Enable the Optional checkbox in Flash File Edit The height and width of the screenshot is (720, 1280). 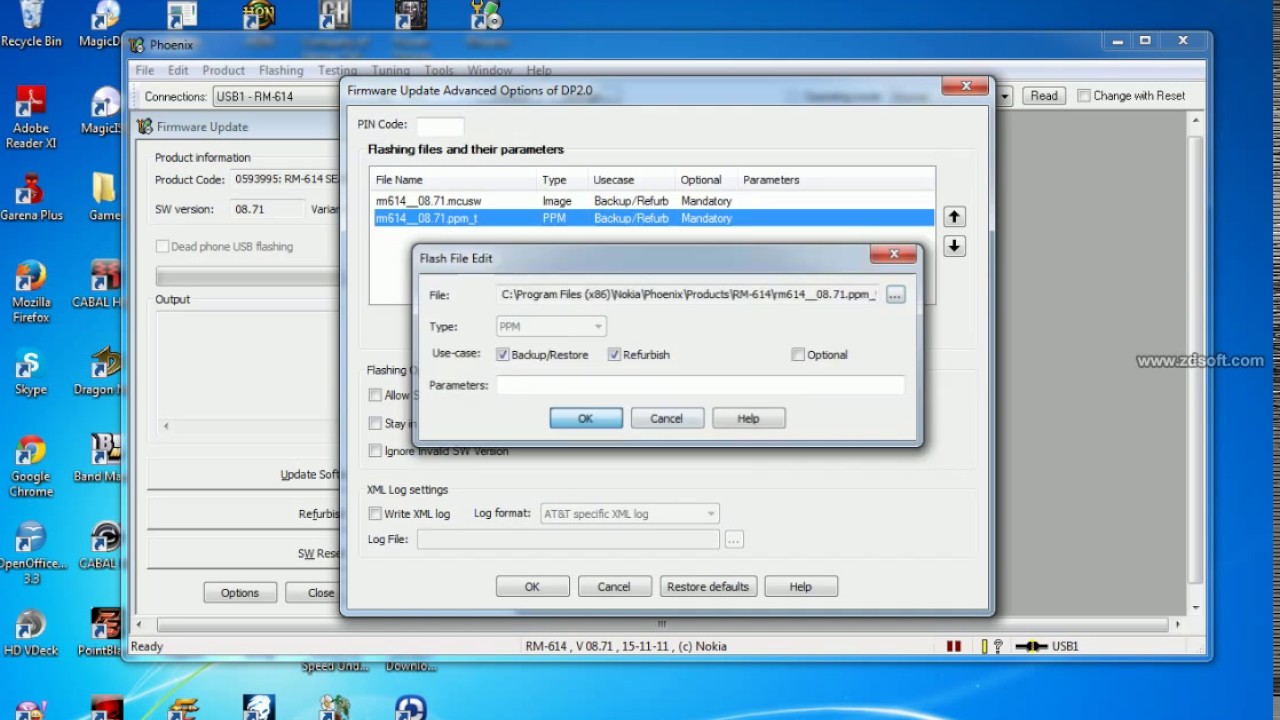click(798, 355)
